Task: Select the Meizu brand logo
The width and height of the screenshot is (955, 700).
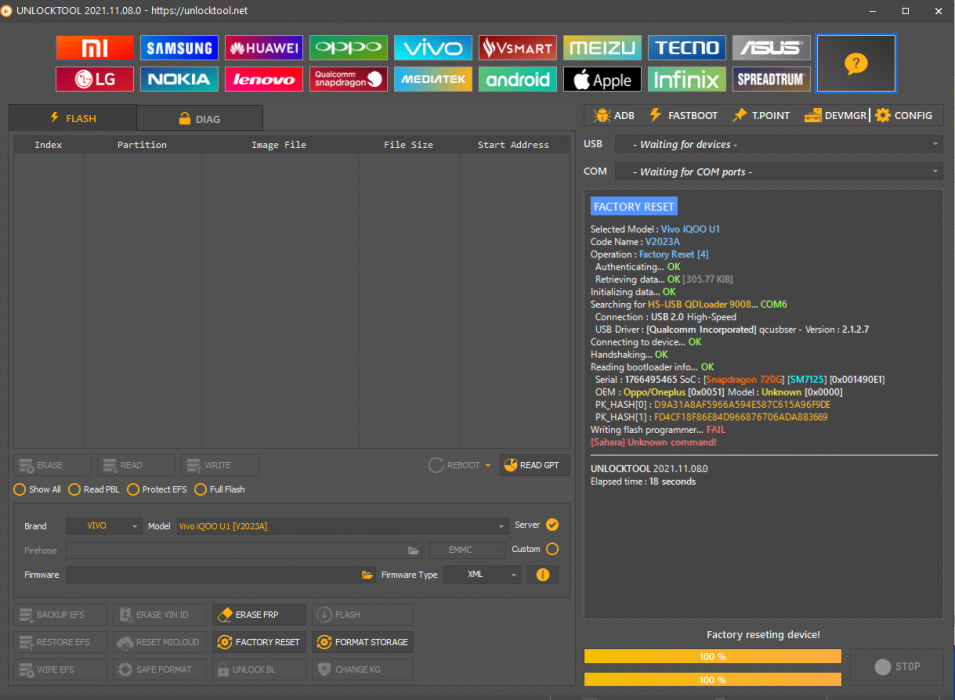Action: point(602,48)
